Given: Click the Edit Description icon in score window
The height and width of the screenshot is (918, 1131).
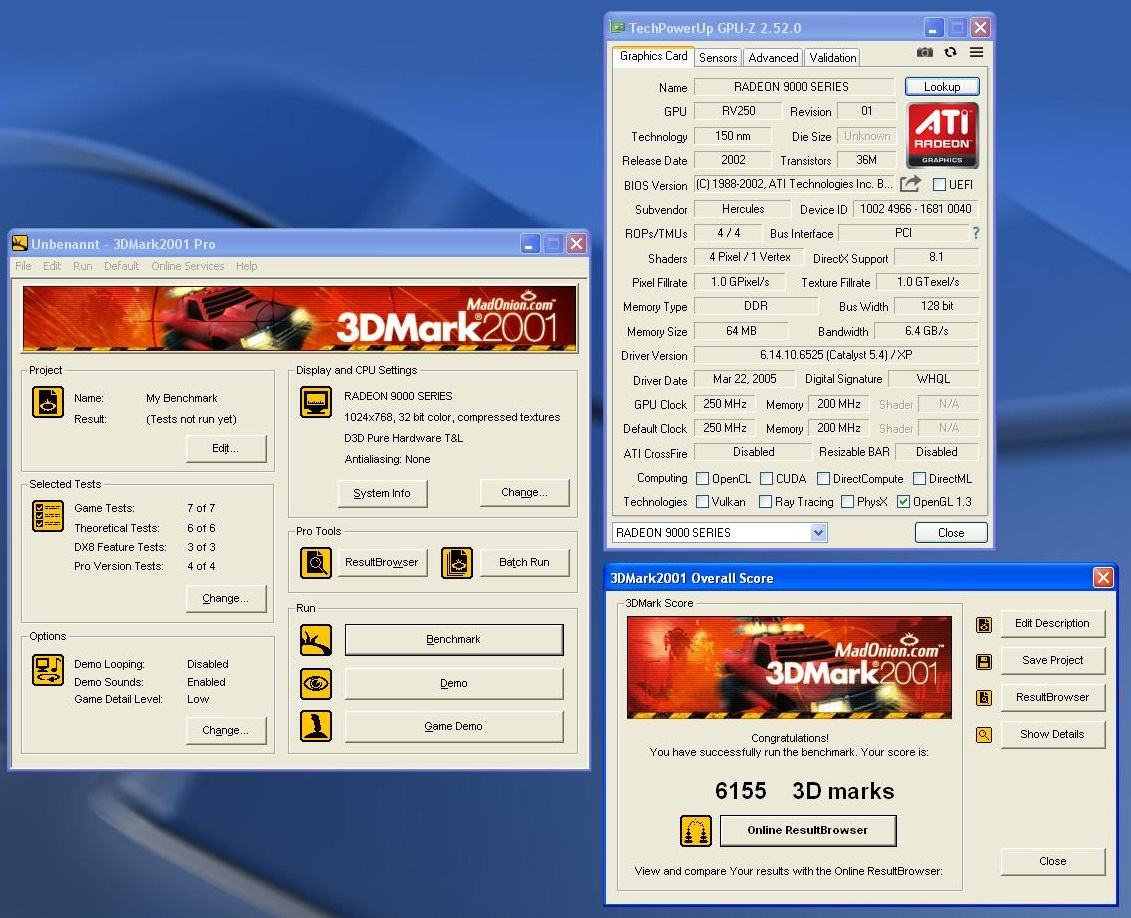Looking at the screenshot, I should (x=984, y=624).
